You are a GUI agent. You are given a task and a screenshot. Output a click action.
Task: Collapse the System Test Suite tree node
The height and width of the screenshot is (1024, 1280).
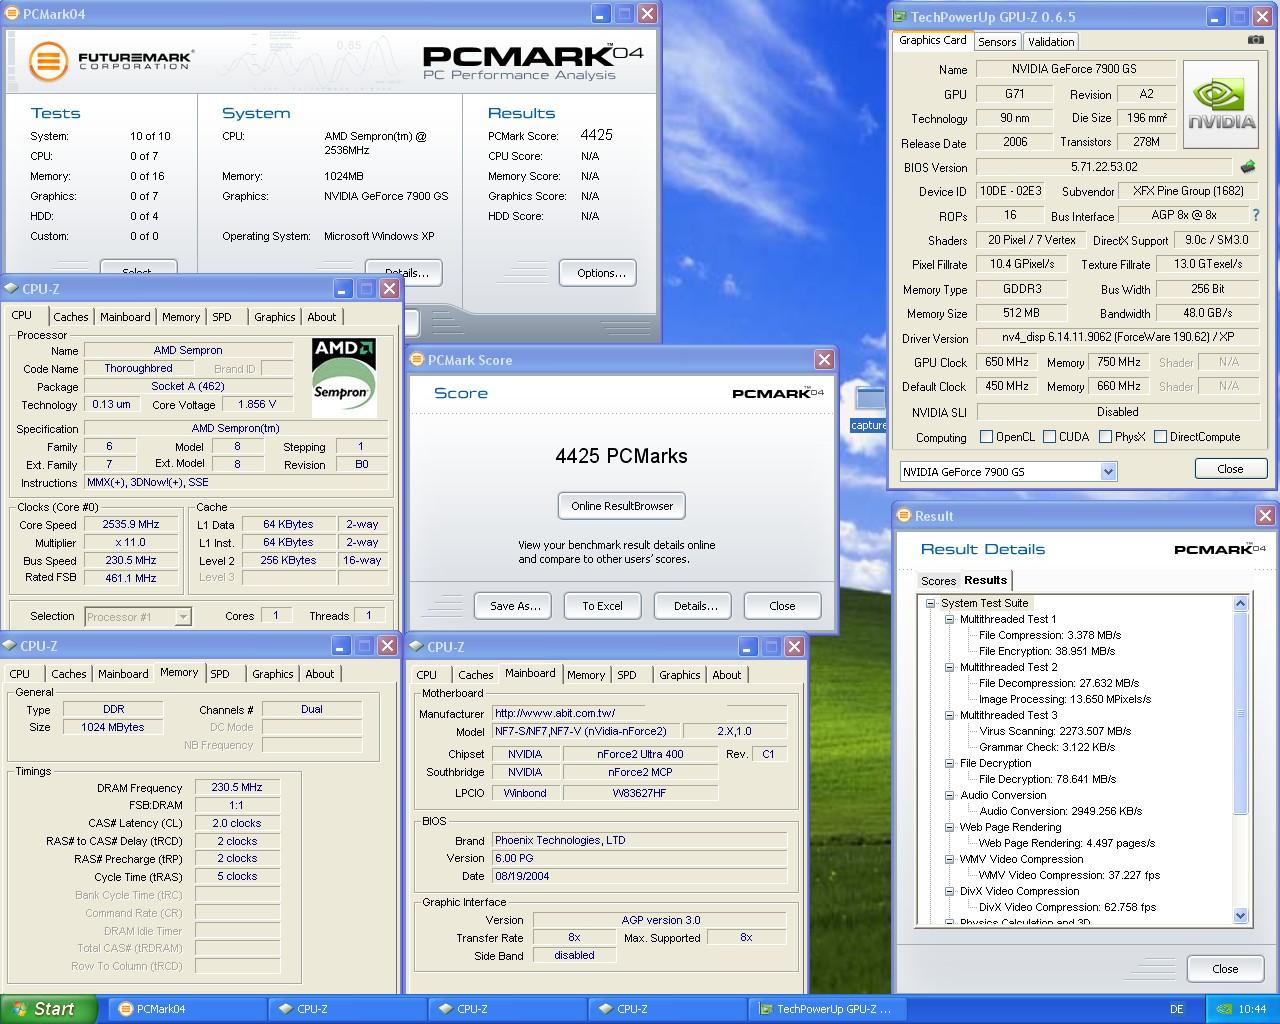931,603
